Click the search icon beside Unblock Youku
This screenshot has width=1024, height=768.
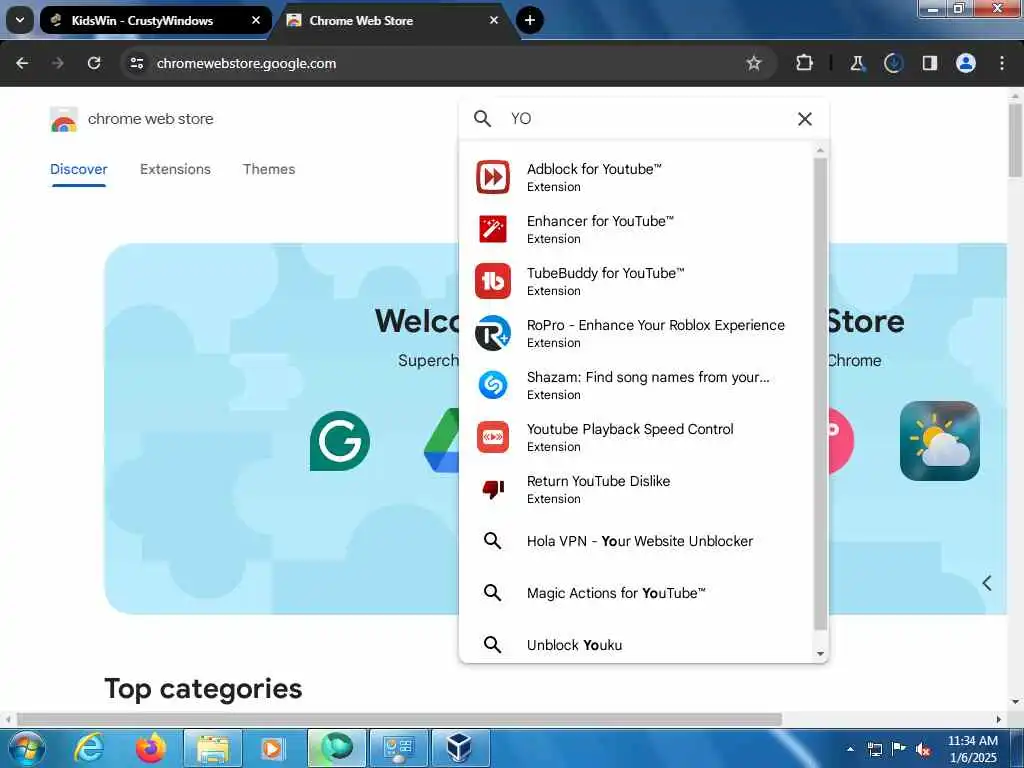click(492, 645)
